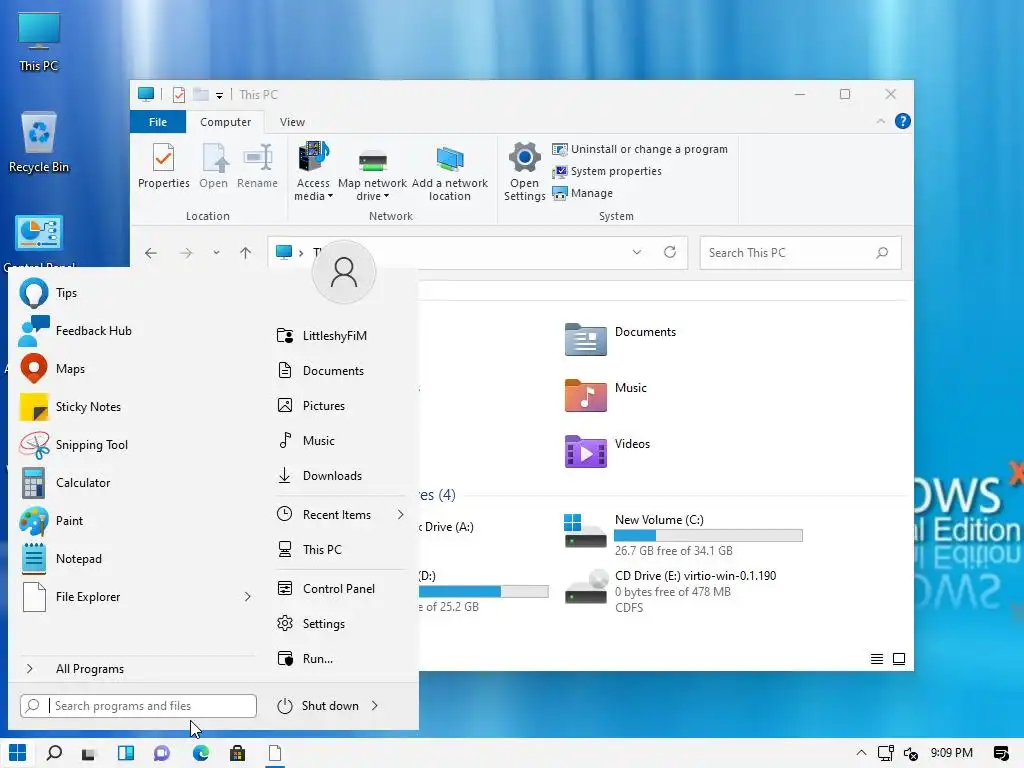Open This PC from Start menu
This screenshot has height=768, width=1024.
point(340,550)
